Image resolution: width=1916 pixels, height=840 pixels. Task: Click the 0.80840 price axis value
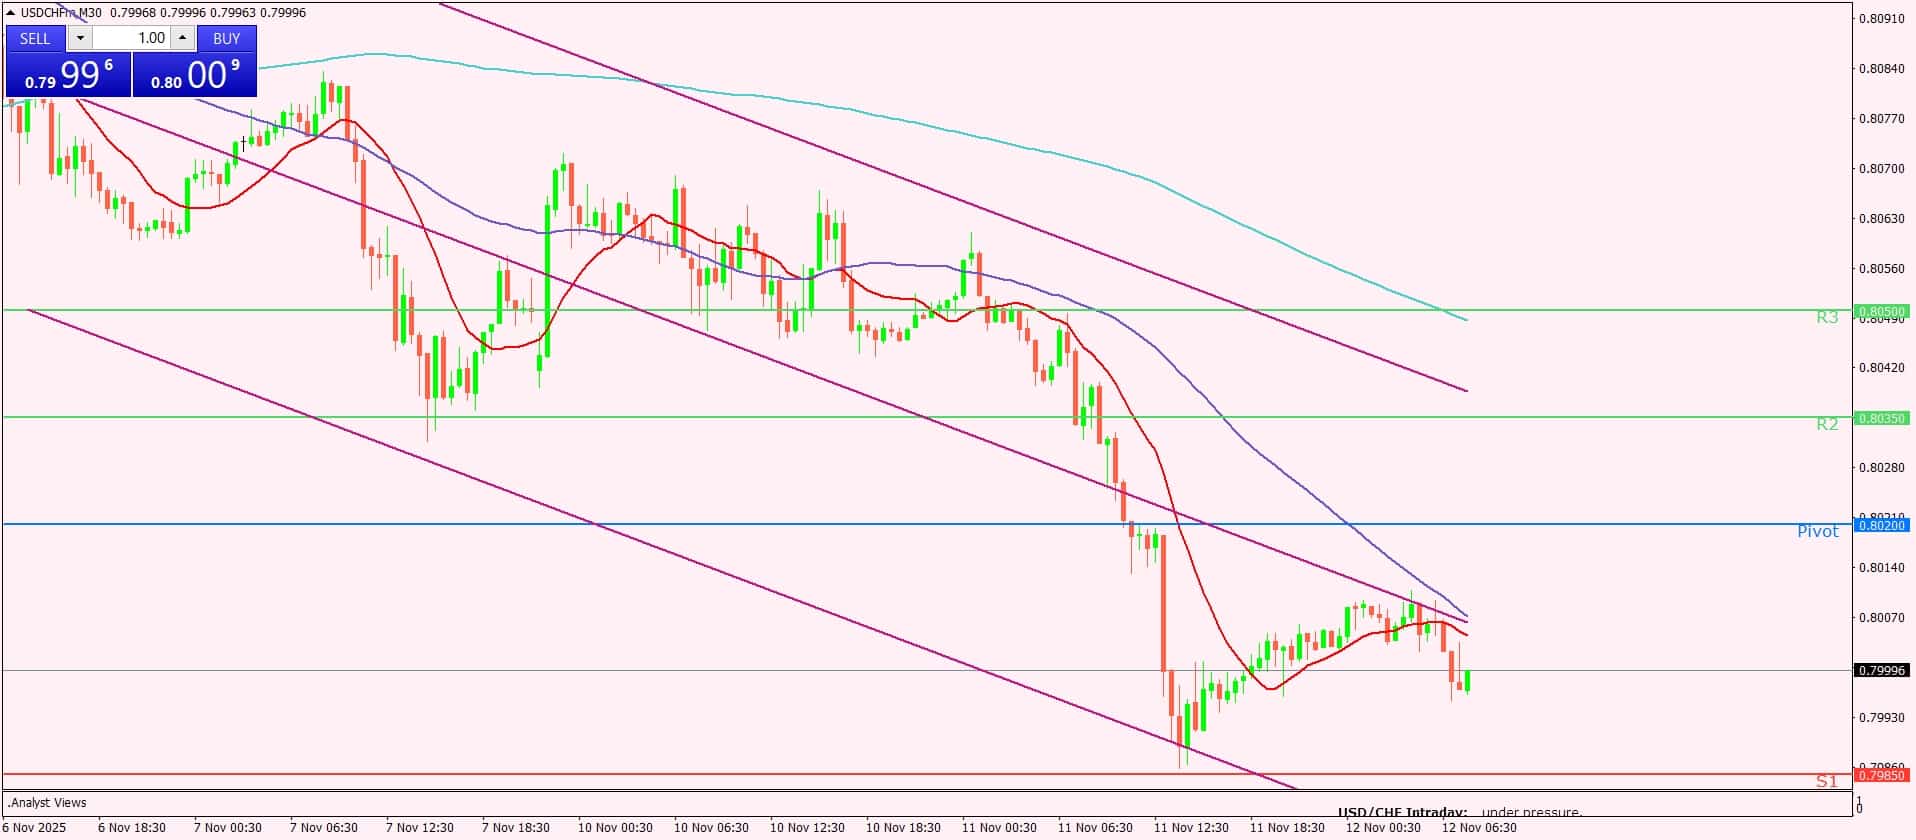(1881, 69)
